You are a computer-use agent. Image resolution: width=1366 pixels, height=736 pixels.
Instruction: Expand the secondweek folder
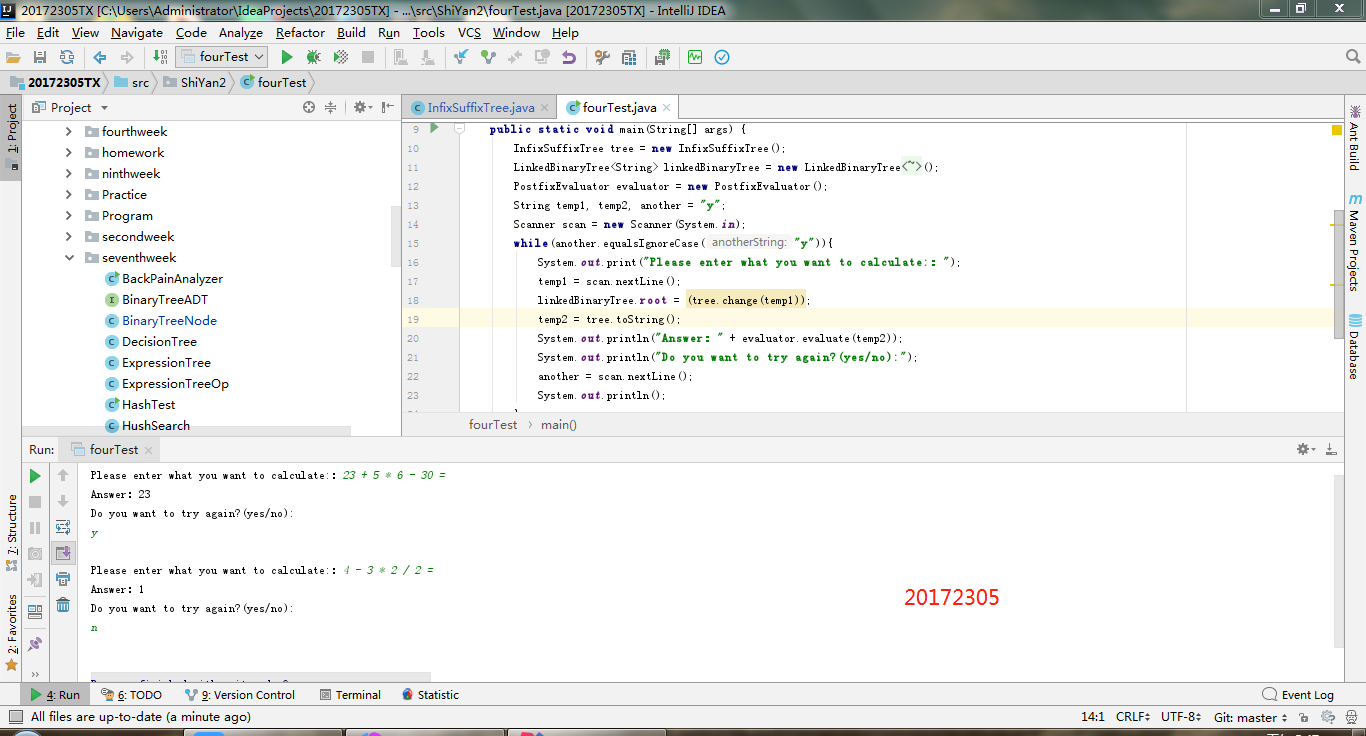69,236
